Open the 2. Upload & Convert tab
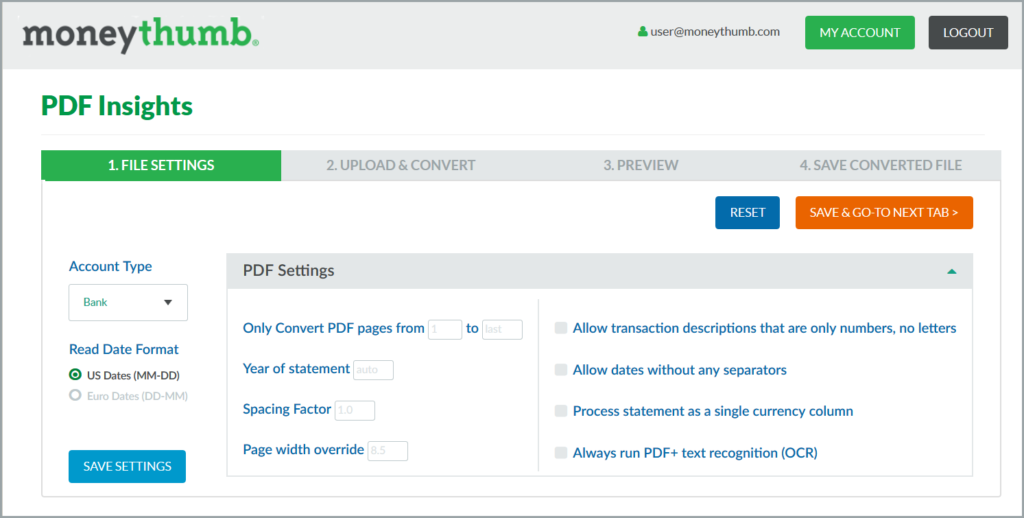 (401, 165)
